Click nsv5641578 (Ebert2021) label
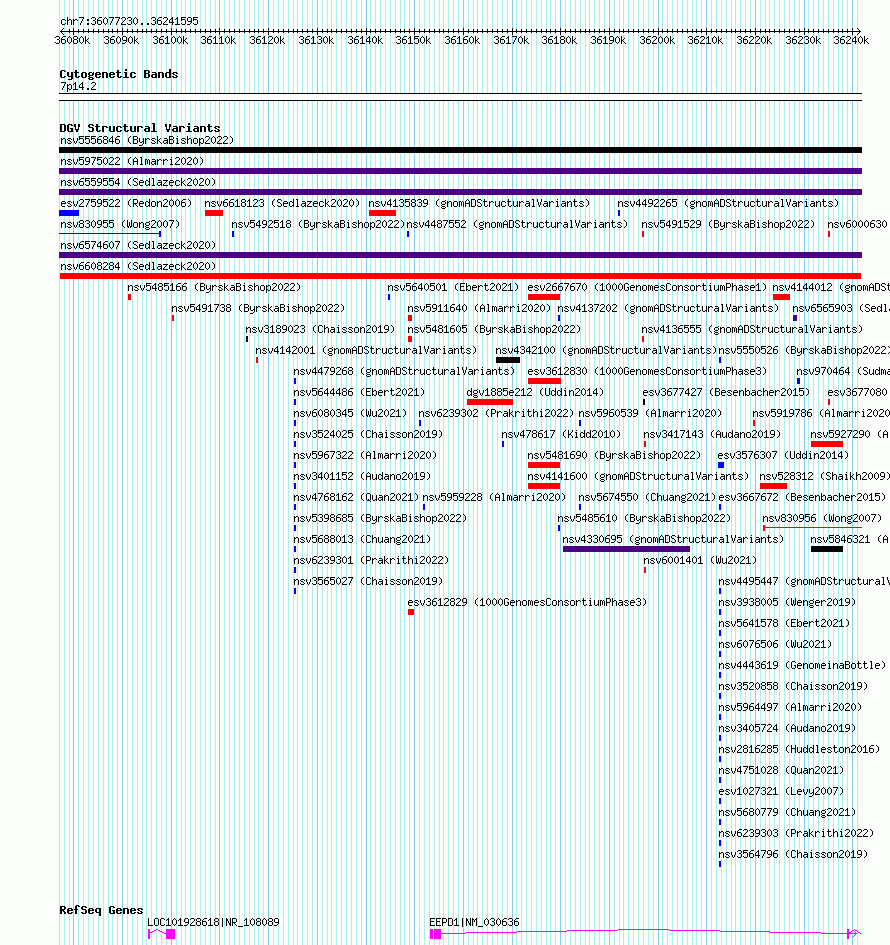 (x=784, y=624)
